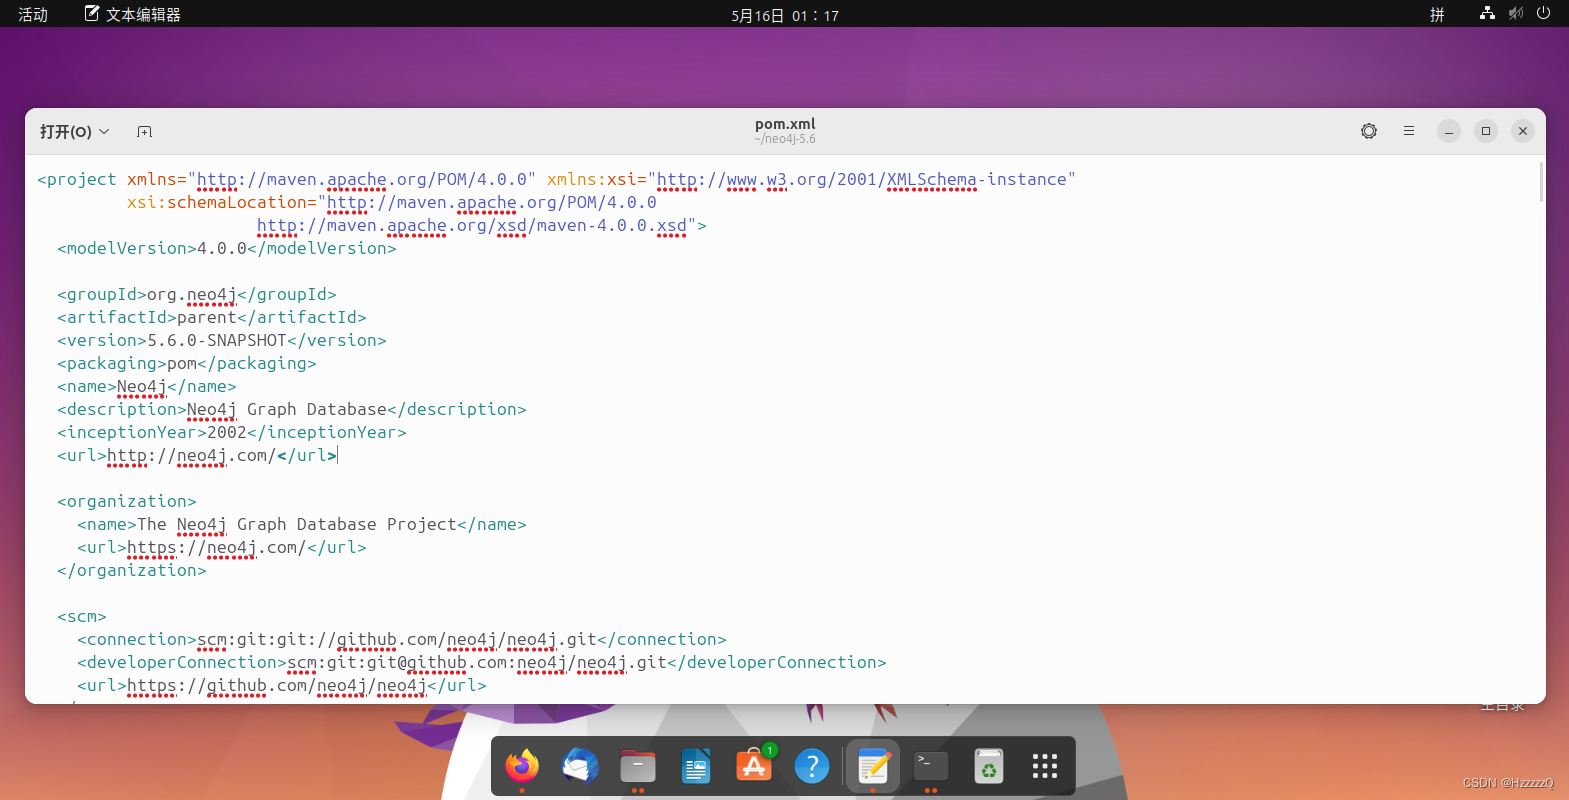Expand the recent files dropdown arrow
This screenshot has height=800, width=1569.
104,132
